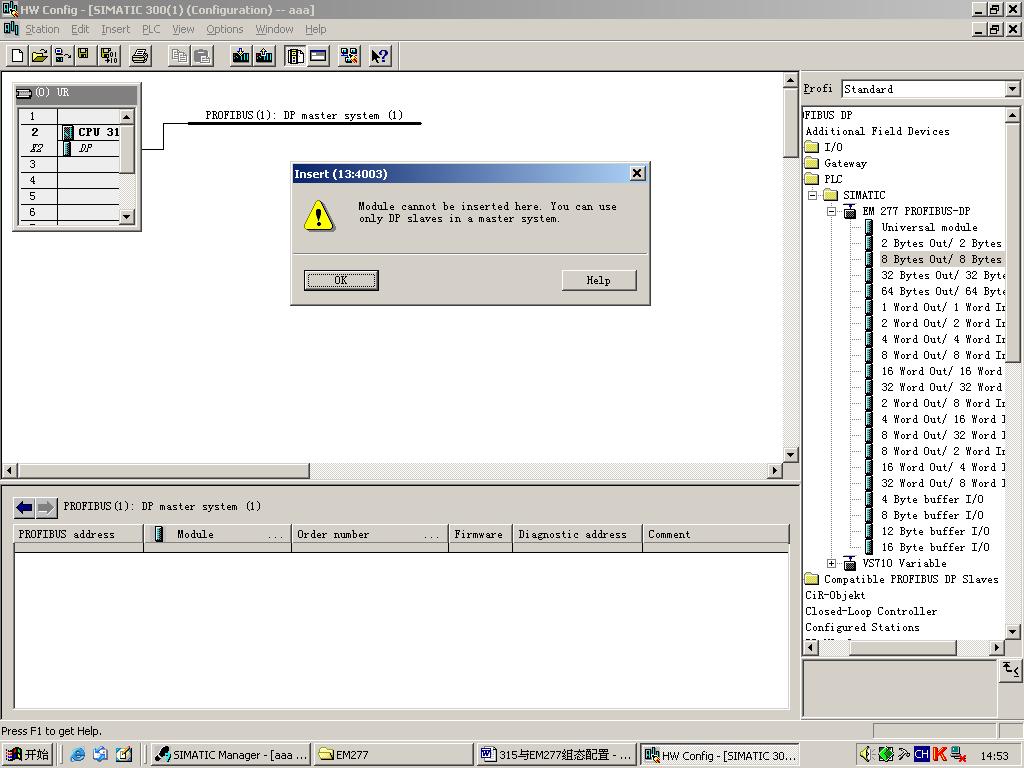Click the Gateway folder icon in catalog
The height and width of the screenshot is (768, 1024).
812,163
